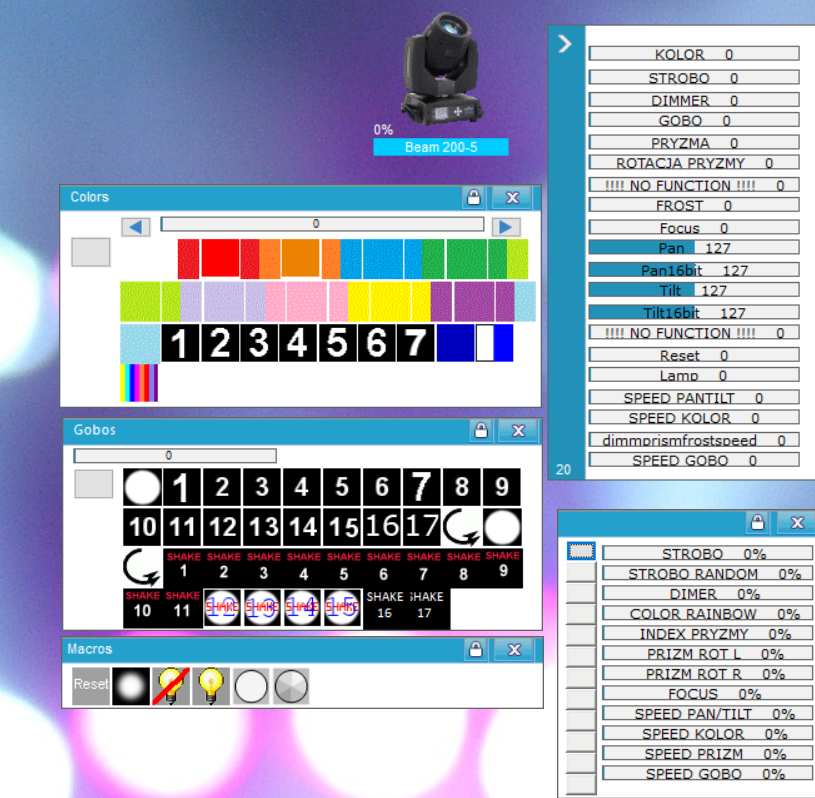Adjust the DIMMER channel bar
Screen dimensions: 815x798
click(694, 100)
